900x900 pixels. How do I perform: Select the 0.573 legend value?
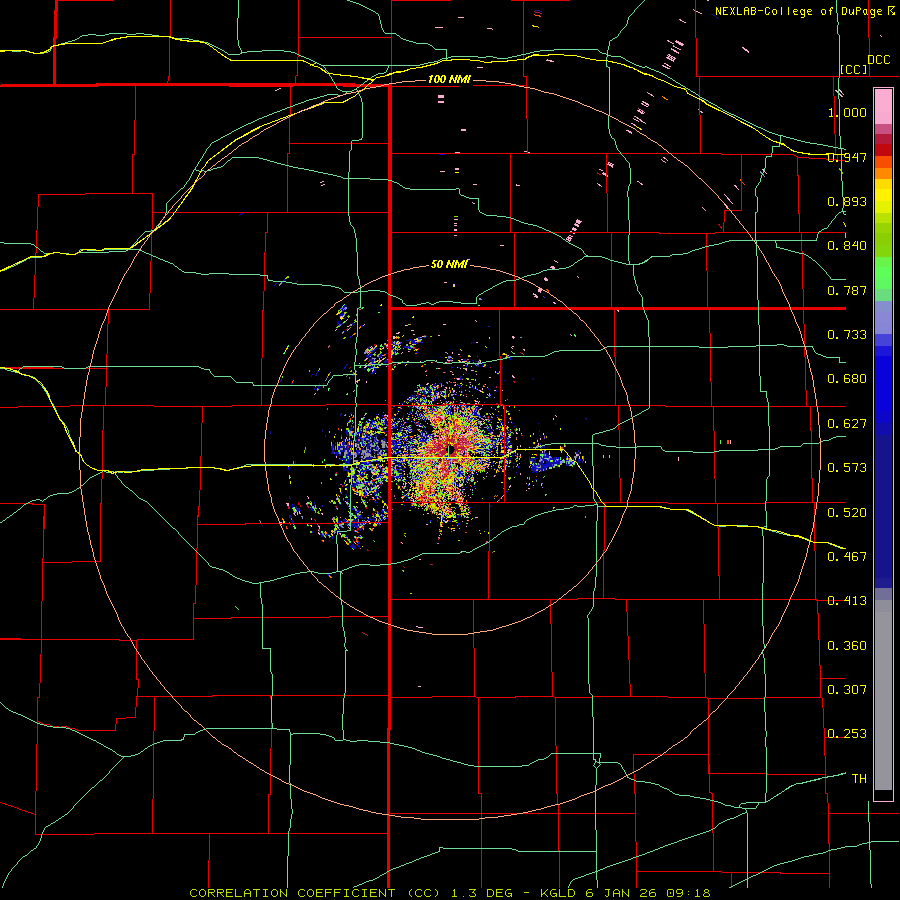[x=847, y=468]
